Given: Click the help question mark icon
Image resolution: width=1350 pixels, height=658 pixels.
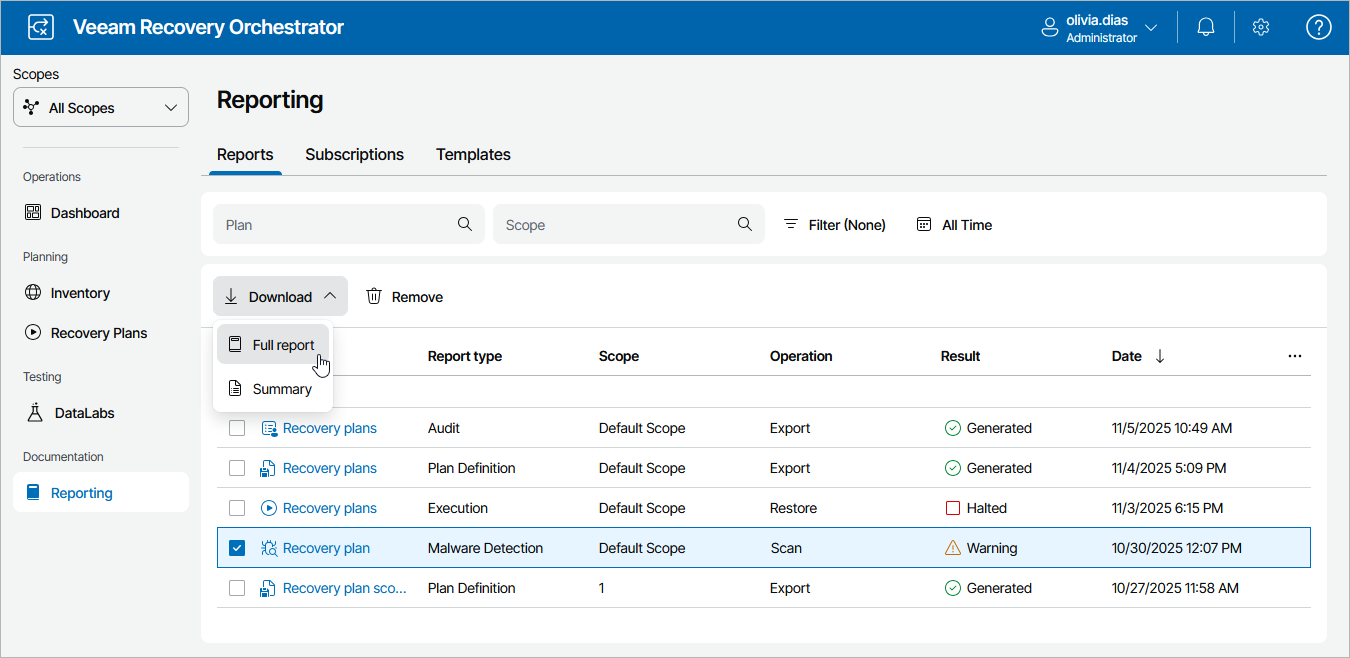Looking at the screenshot, I should pos(1318,28).
